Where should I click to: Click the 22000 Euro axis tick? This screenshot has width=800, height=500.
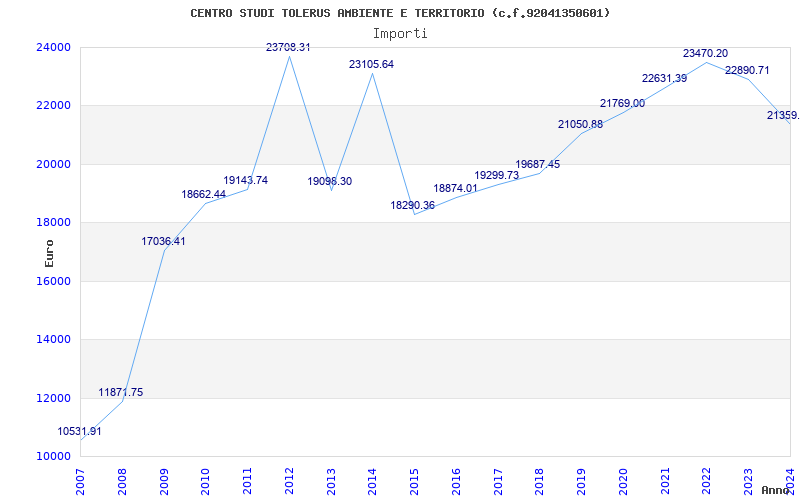[53, 106]
